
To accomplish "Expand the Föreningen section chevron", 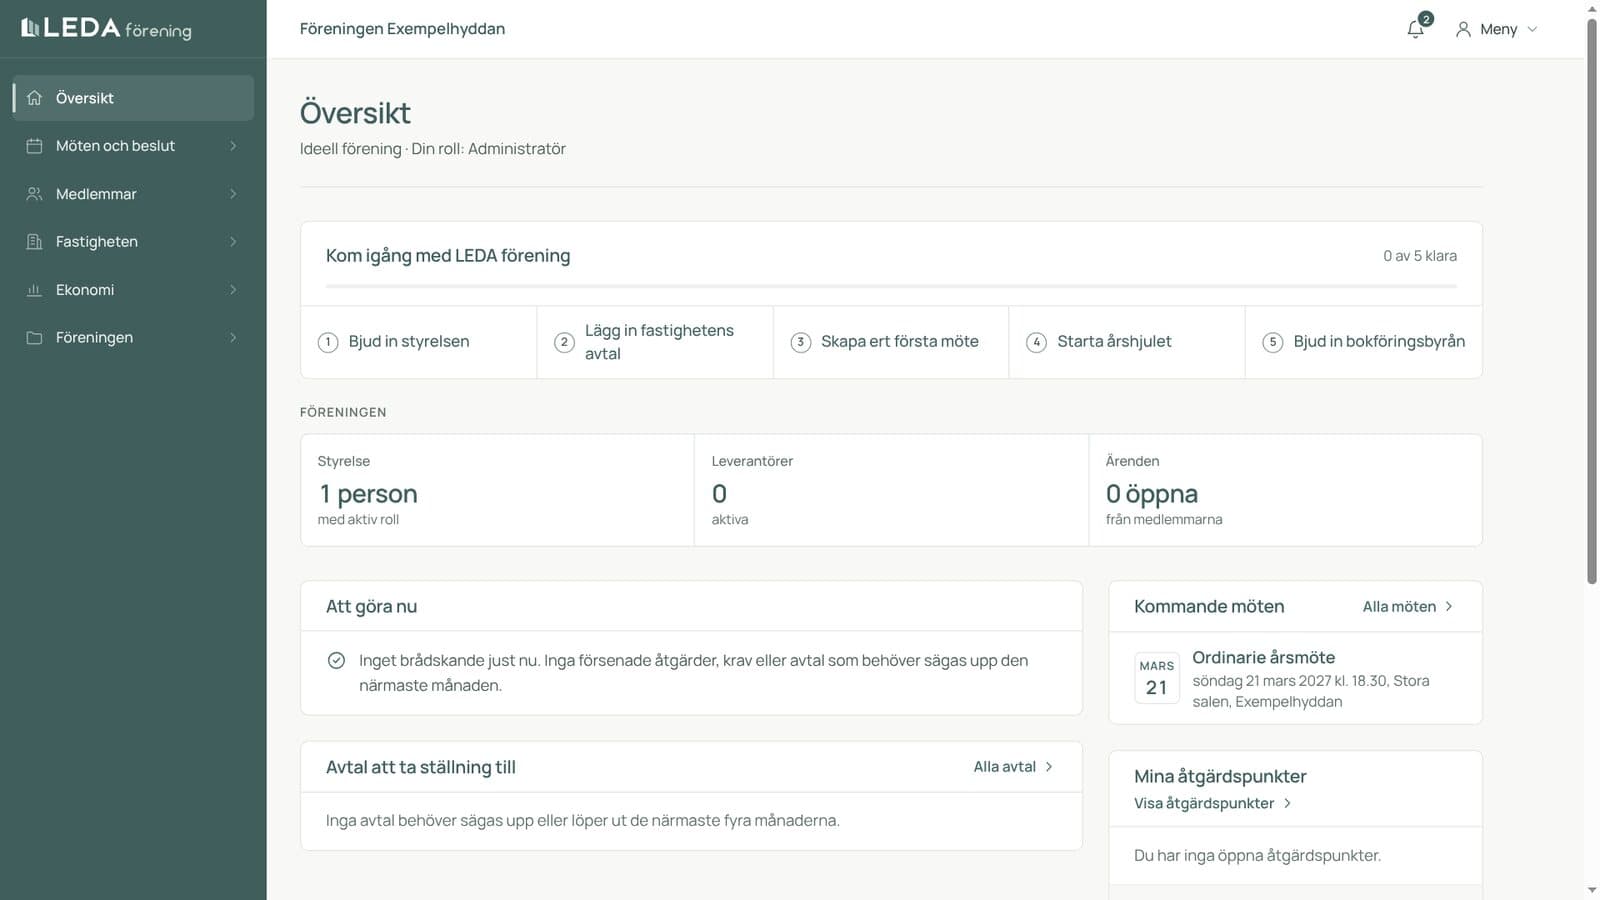I will tap(233, 338).
